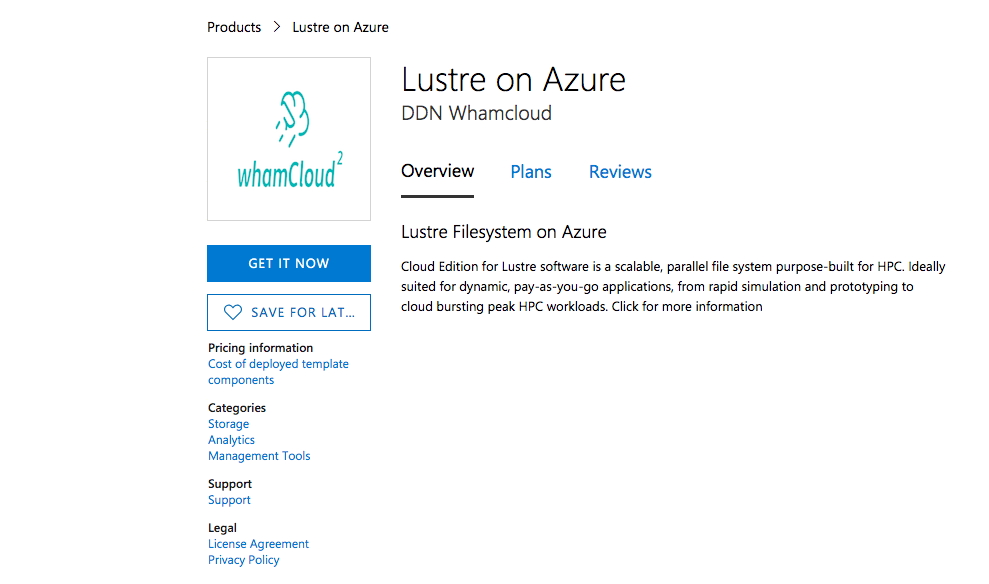Image resolution: width=989 pixels, height=584 pixels.
Task: Click the breadcrumb chevron after Products
Action: [x=276, y=27]
